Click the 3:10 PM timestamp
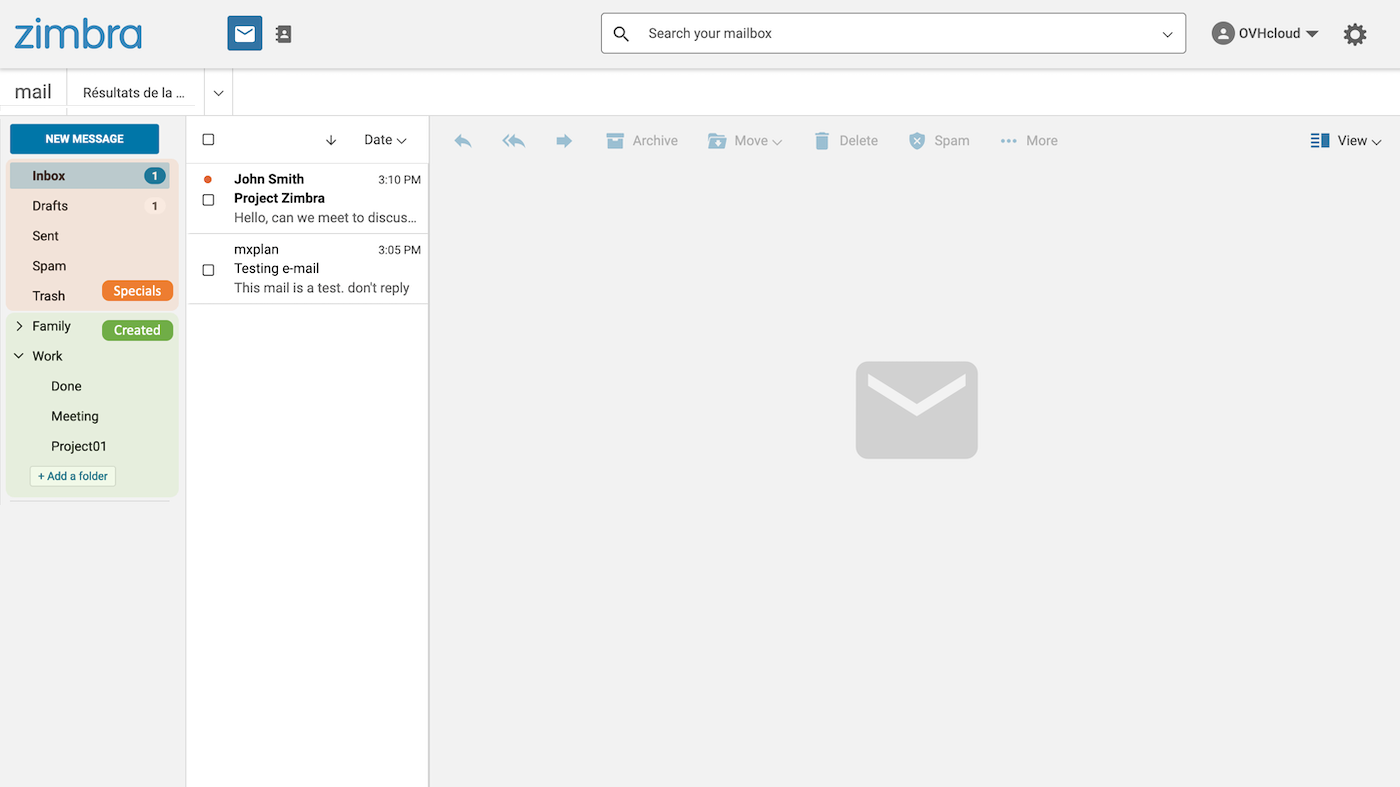 [399, 180]
